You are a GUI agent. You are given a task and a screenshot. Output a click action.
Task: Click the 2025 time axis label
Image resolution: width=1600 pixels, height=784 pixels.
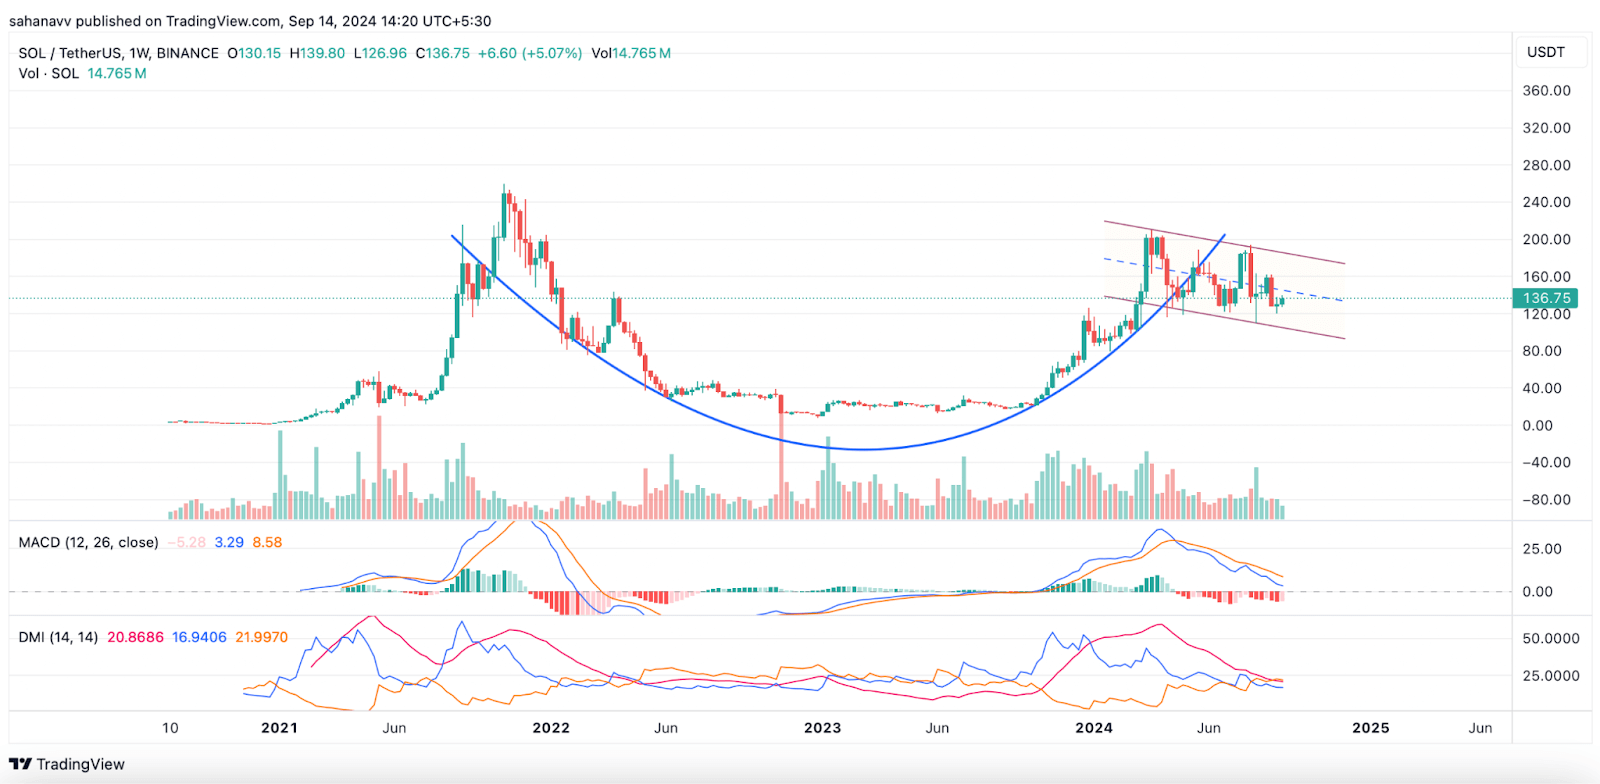(x=1371, y=728)
